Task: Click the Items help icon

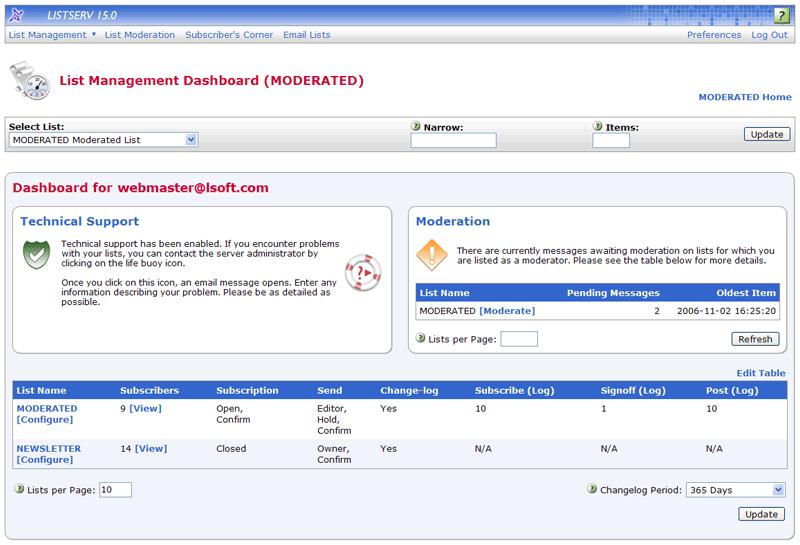Action: [597, 126]
